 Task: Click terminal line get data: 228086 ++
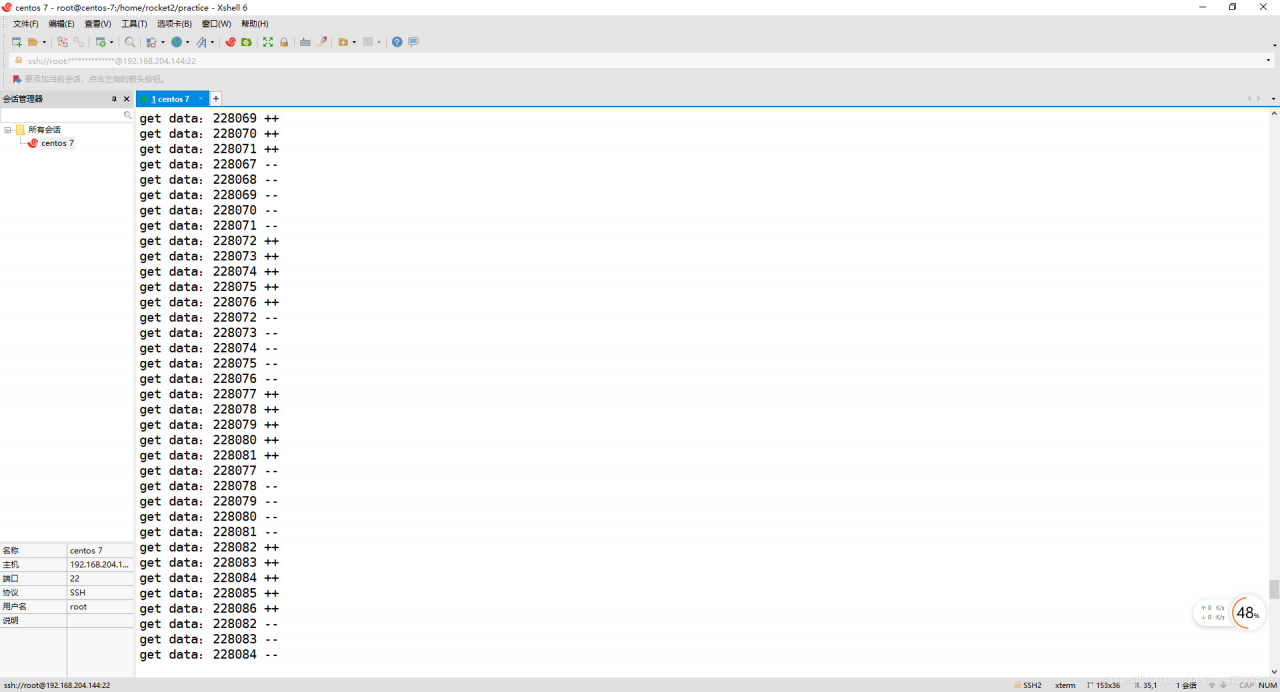[209, 608]
